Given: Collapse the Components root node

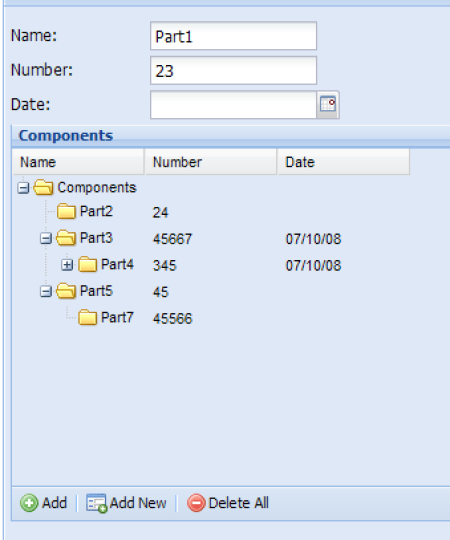Looking at the screenshot, I should [23, 188].
